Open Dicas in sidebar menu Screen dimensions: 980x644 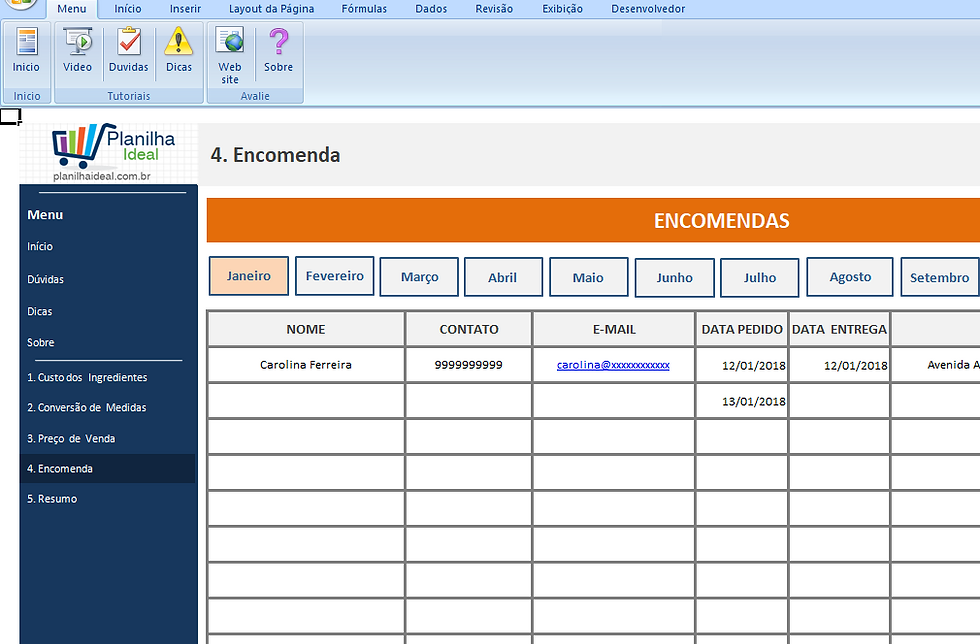coord(40,311)
